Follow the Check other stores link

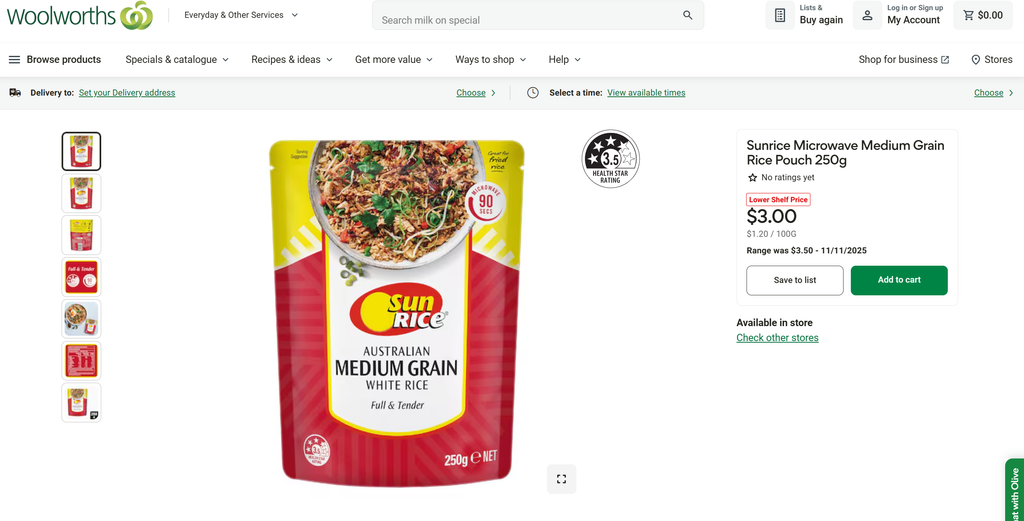[777, 338]
